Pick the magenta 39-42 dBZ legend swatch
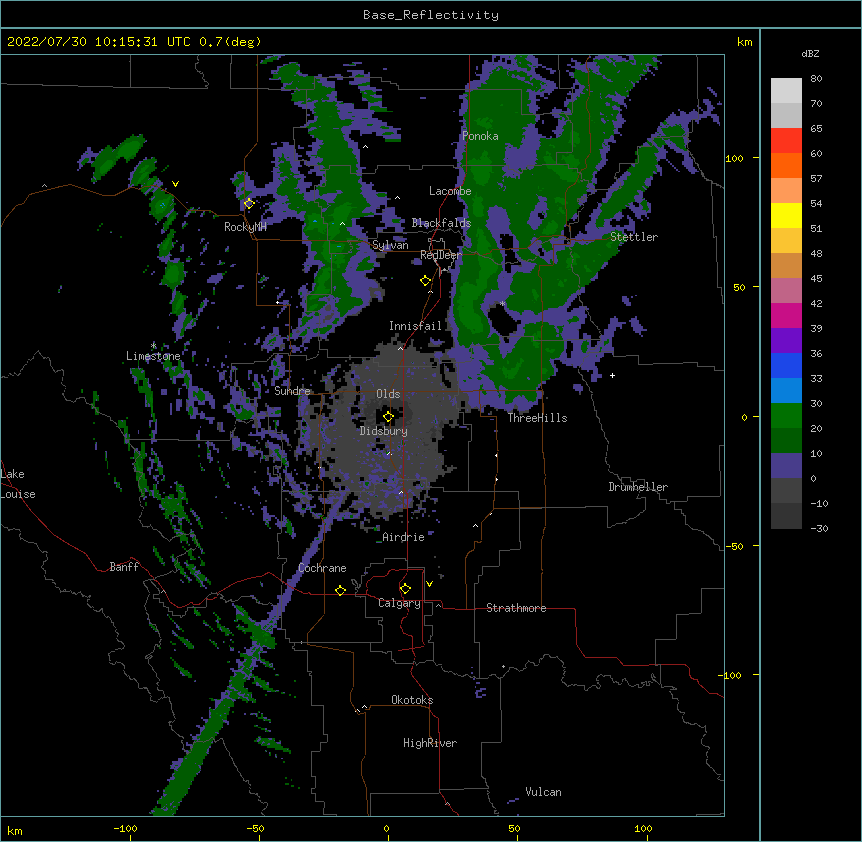The height and width of the screenshot is (842, 862). pyautogui.click(x=786, y=315)
